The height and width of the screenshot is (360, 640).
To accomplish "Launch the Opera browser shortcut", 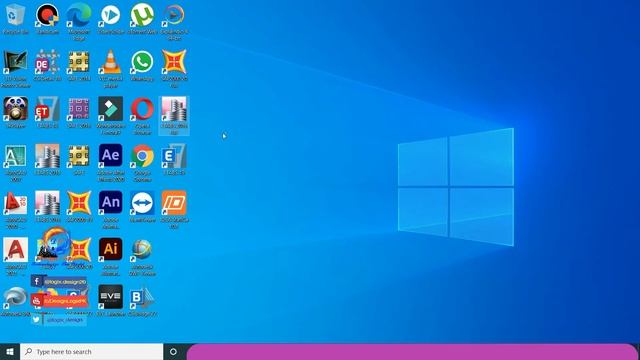I will pos(142,109).
